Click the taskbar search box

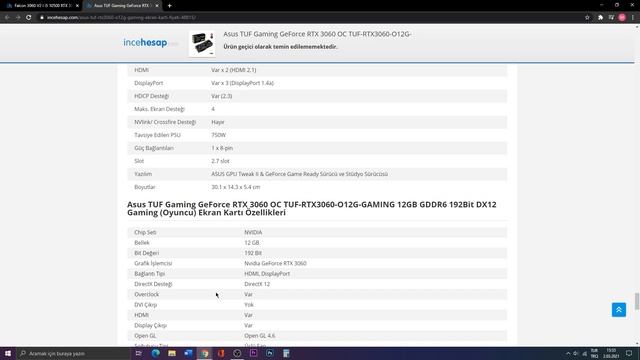(x=73, y=353)
